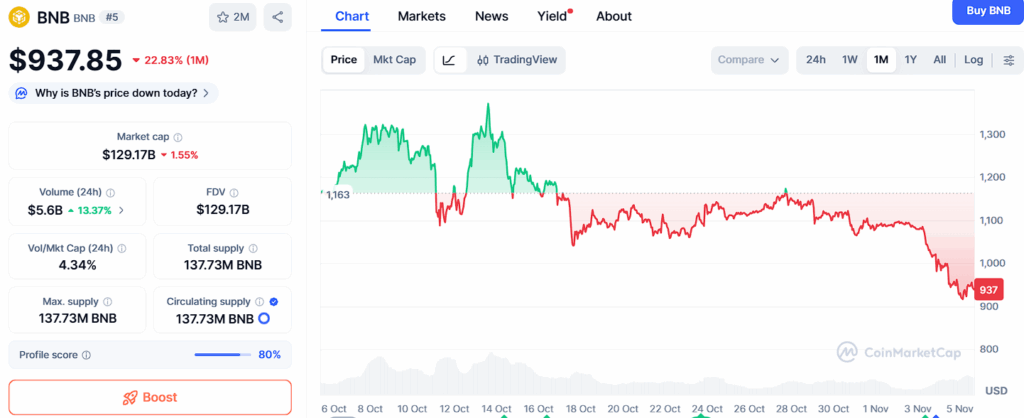Toggle Log scale on the chart

[973, 60]
